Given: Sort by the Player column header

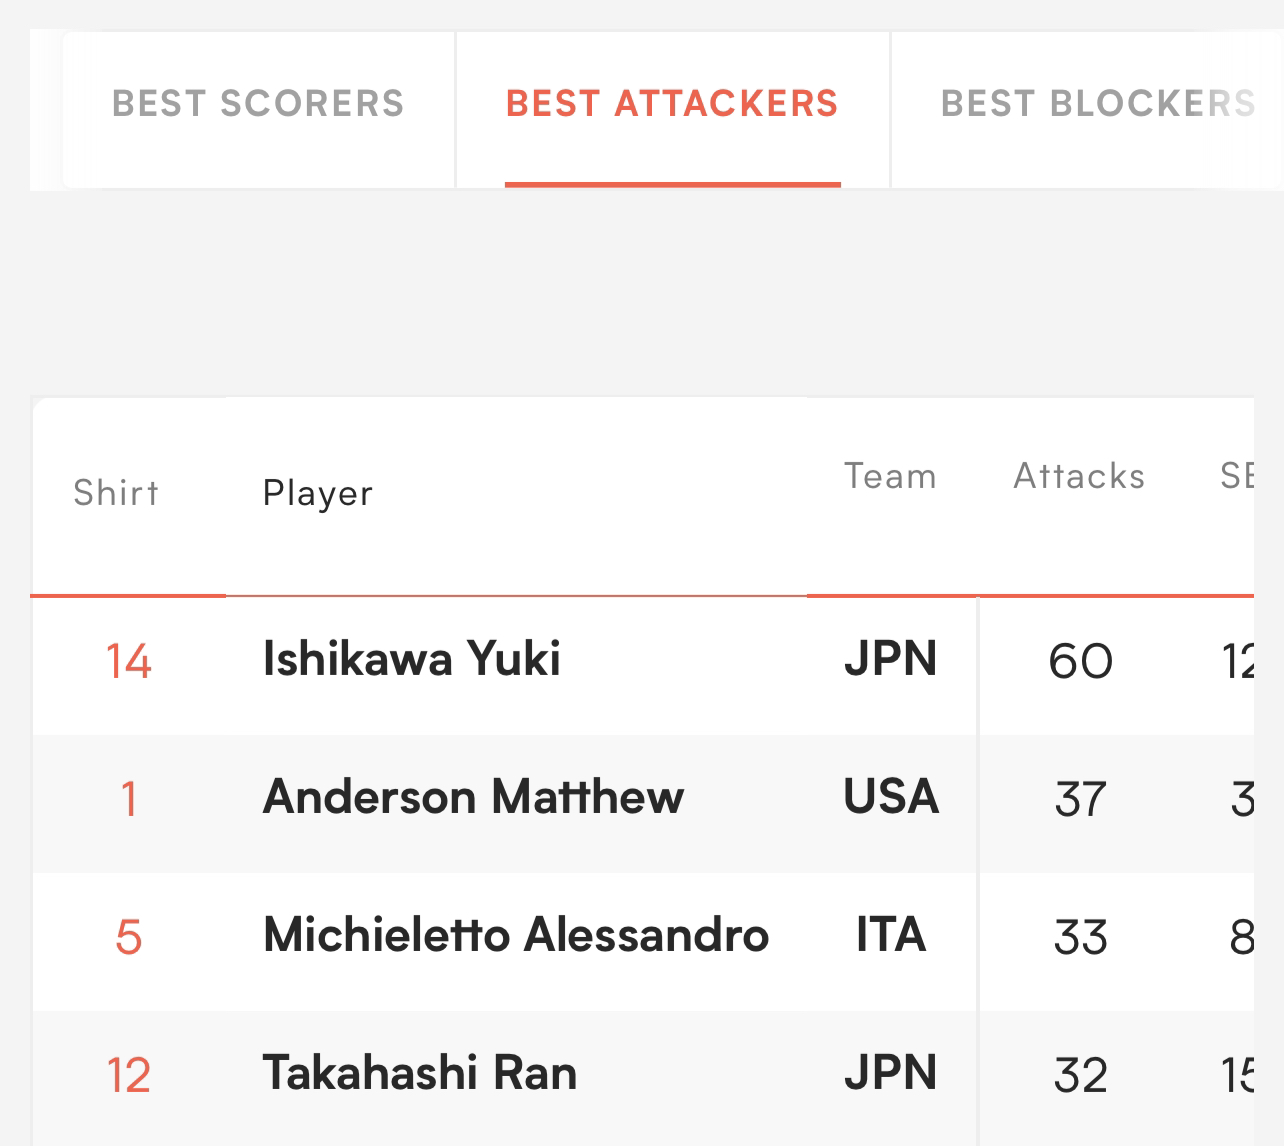Looking at the screenshot, I should [318, 494].
